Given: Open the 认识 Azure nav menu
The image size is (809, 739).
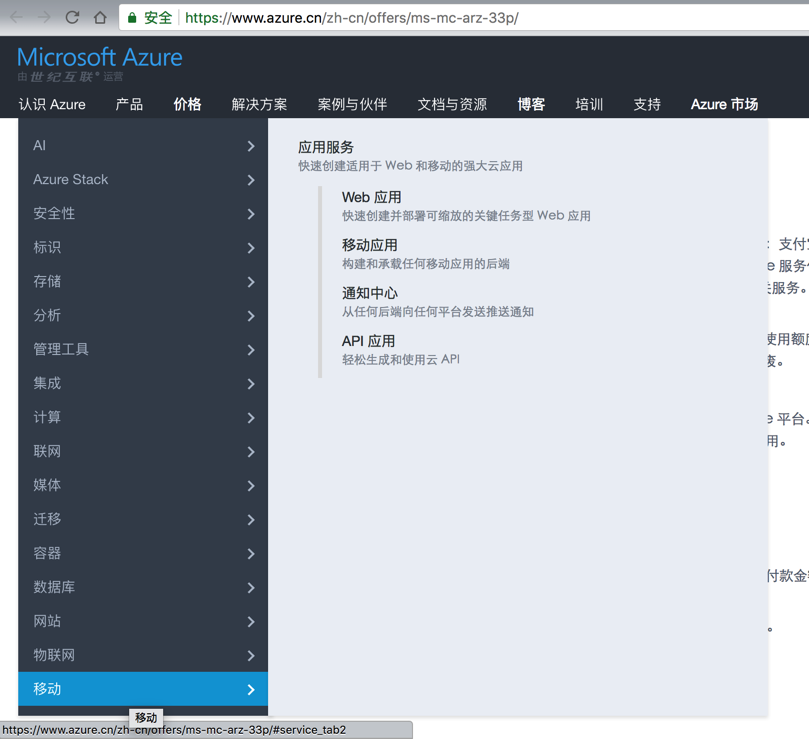Looking at the screenshot, I should pos(52,104).
